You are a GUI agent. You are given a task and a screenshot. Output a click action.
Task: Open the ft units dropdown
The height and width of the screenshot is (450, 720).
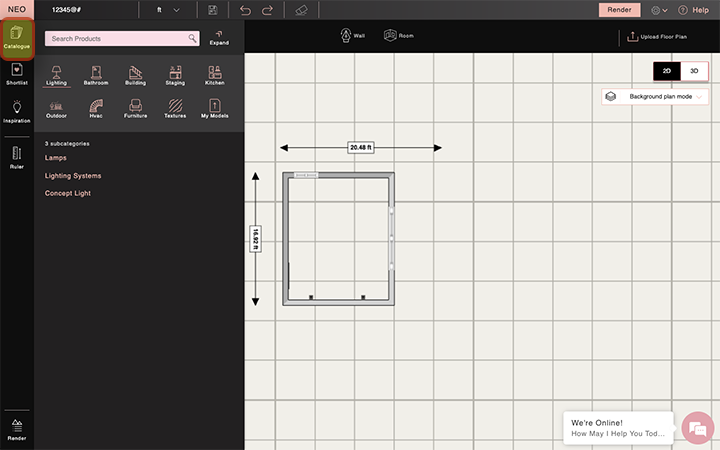click(x=168, y=10)
